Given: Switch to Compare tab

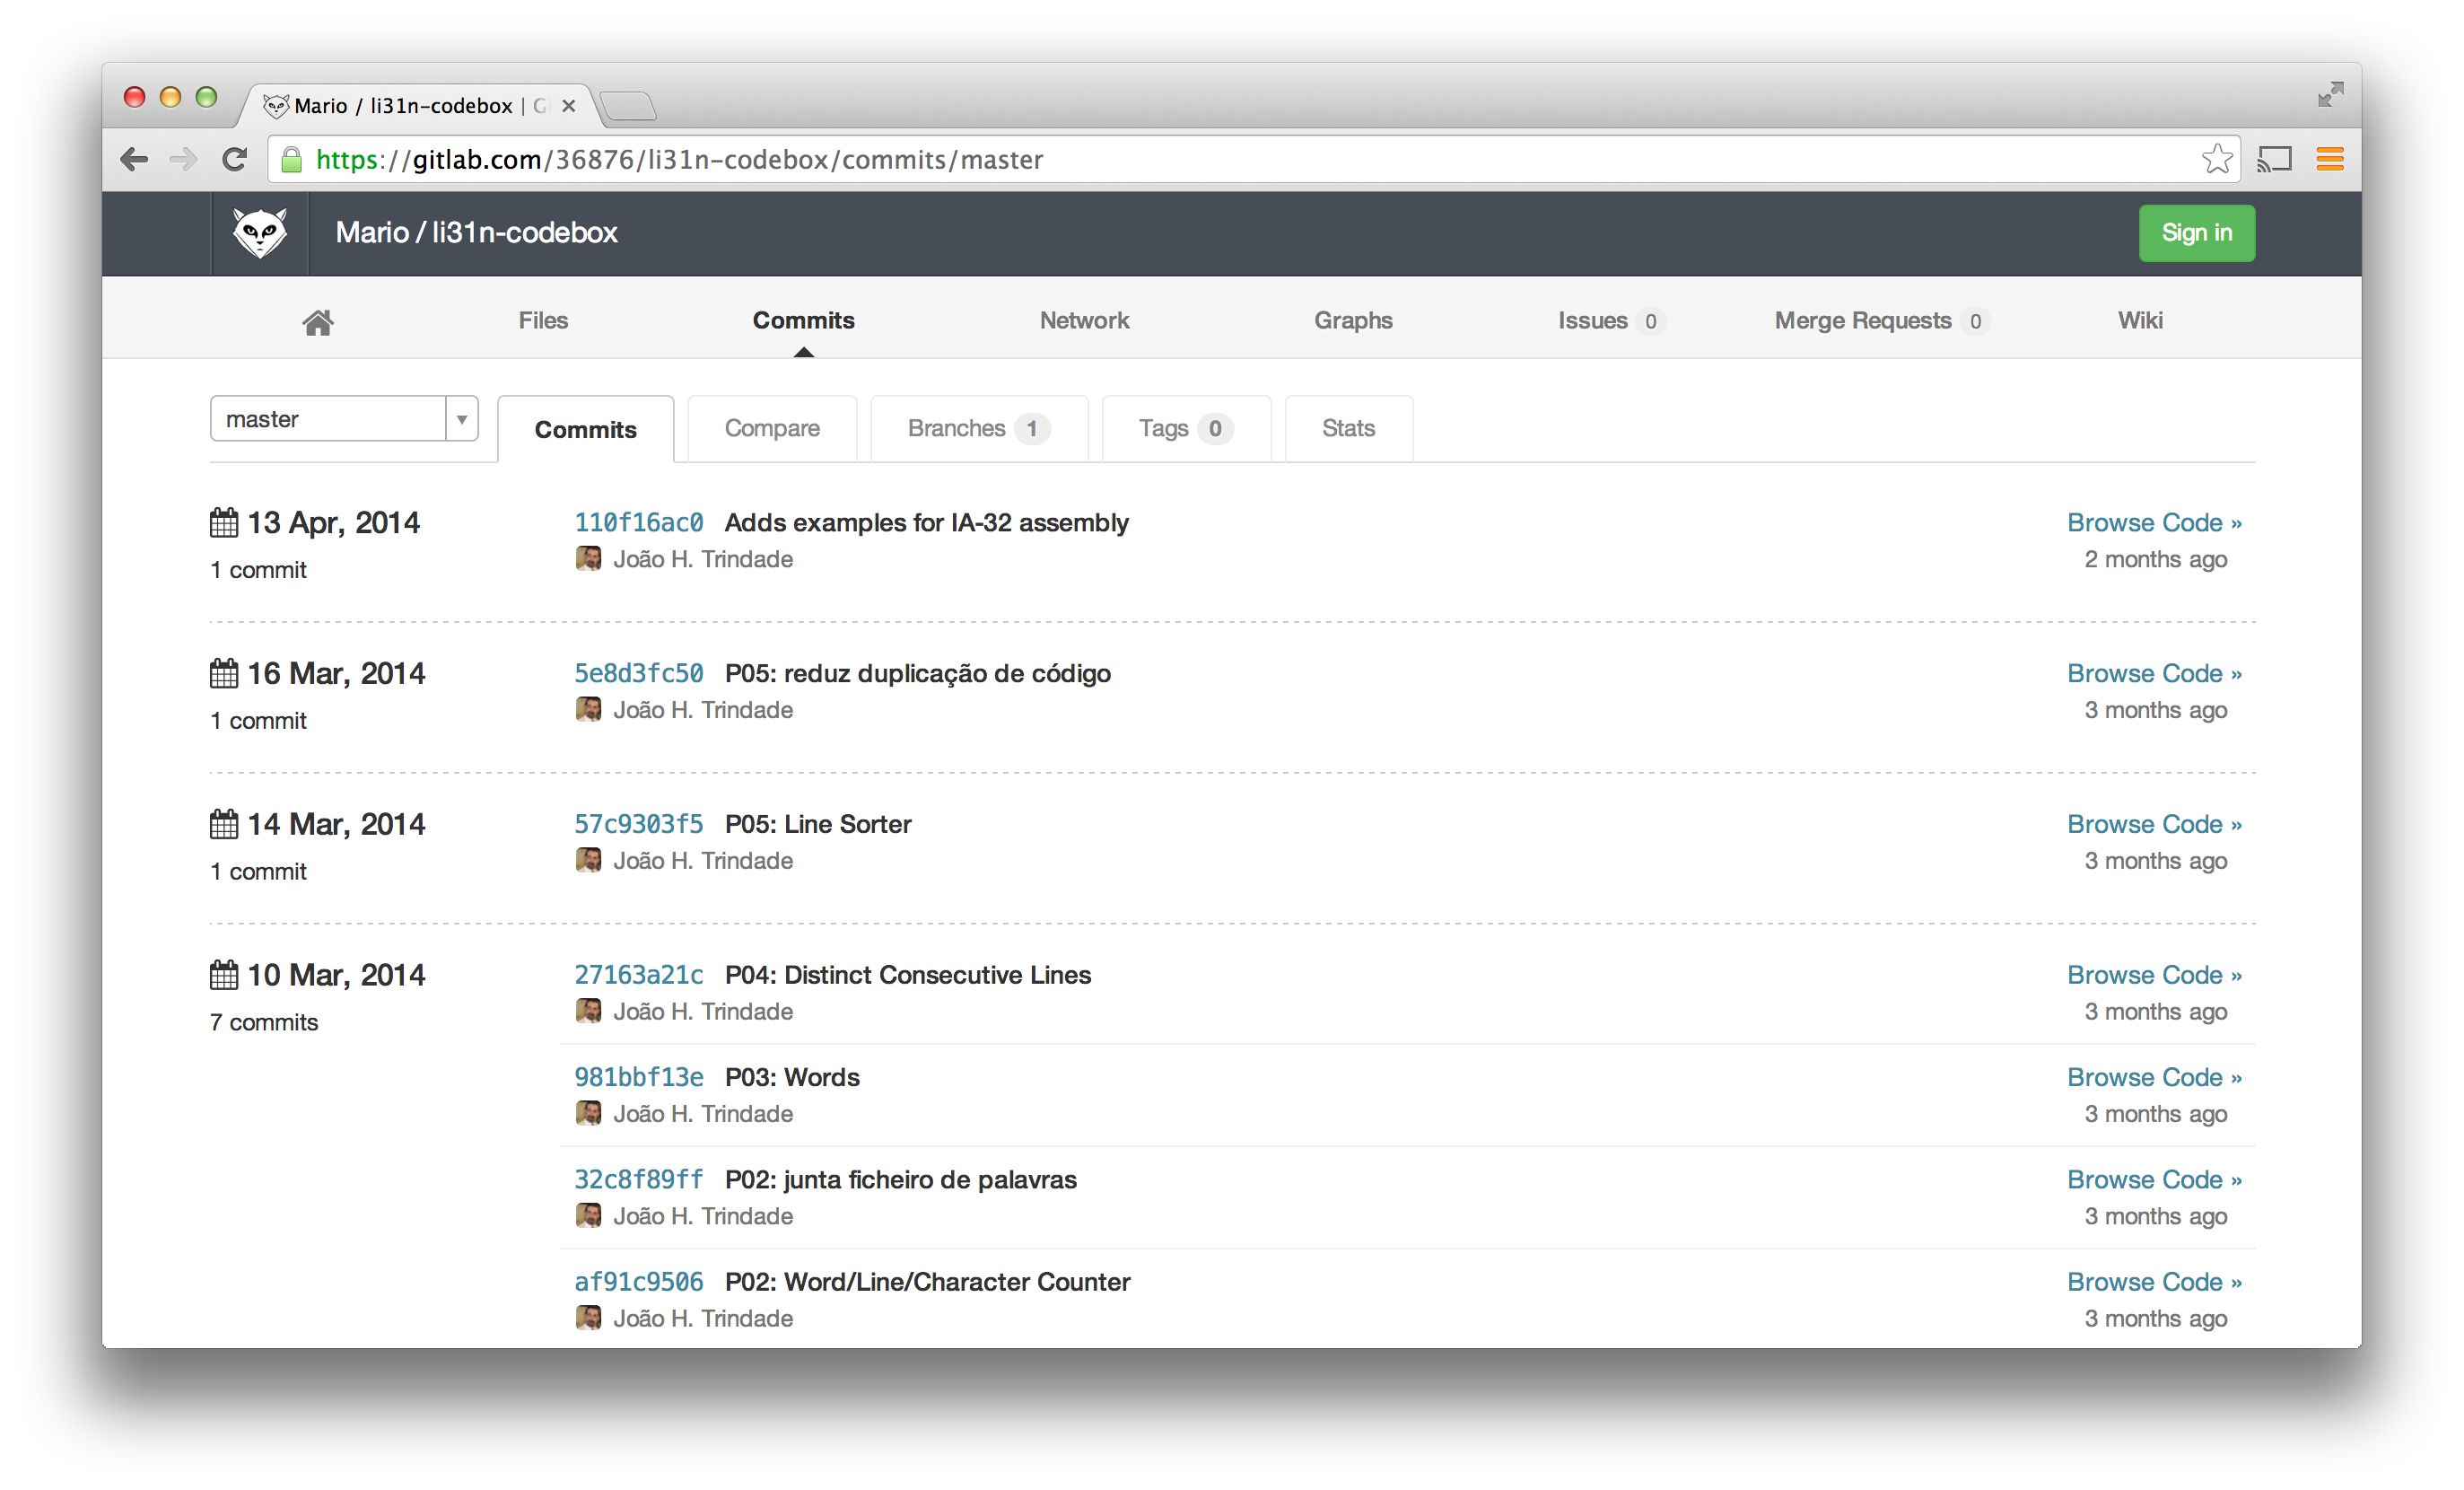Looking at the screenshot, I should click(x=772, y=429).
